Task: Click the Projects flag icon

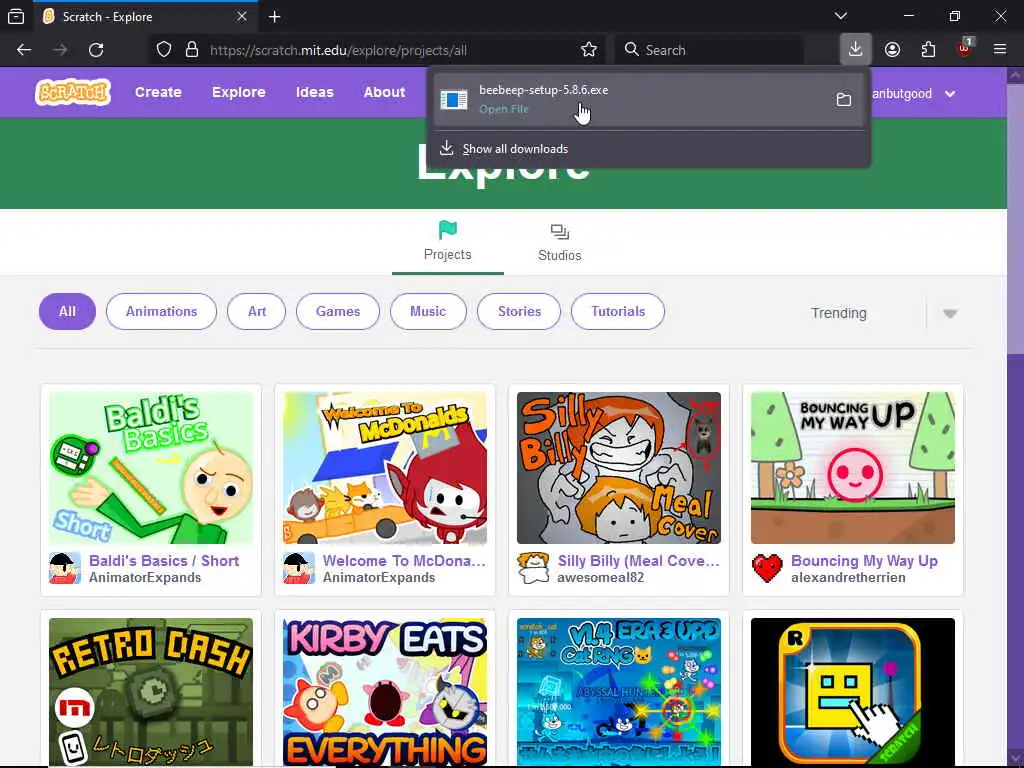Action: [448, 230]
